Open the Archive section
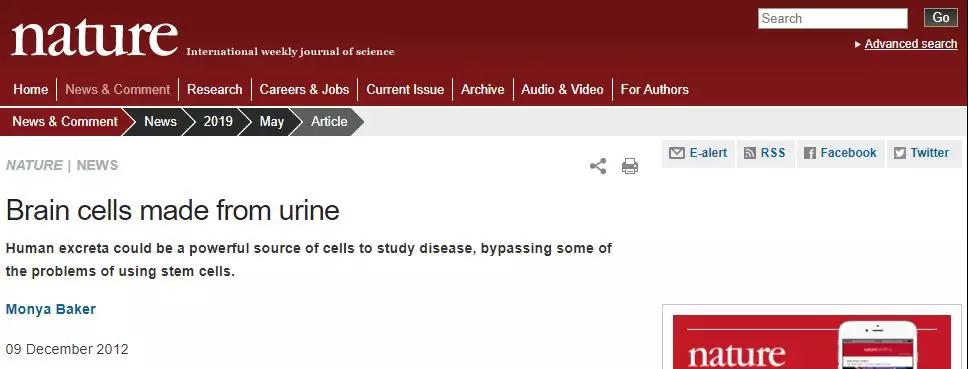 click(x=482, y=89)
